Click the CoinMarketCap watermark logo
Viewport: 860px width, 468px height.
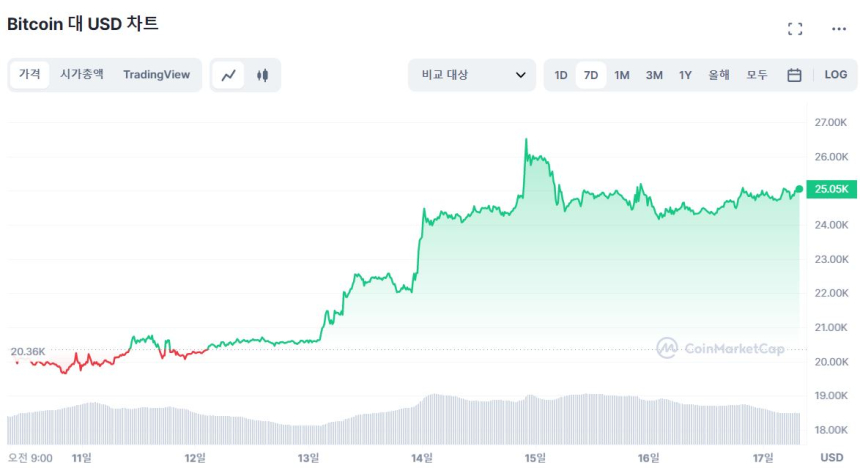point(720,348)
